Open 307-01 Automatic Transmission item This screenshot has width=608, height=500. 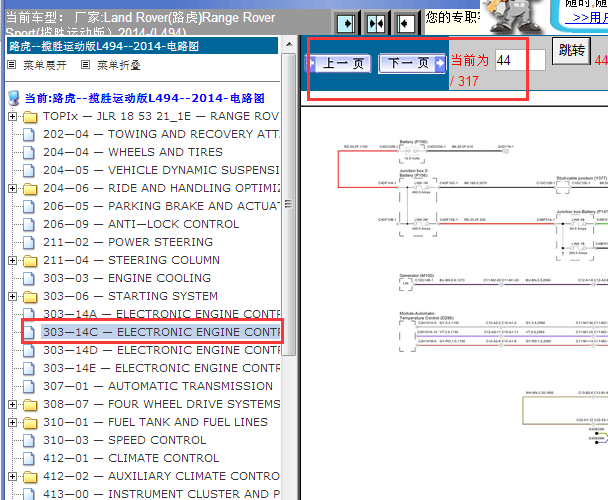coord(158,386)
